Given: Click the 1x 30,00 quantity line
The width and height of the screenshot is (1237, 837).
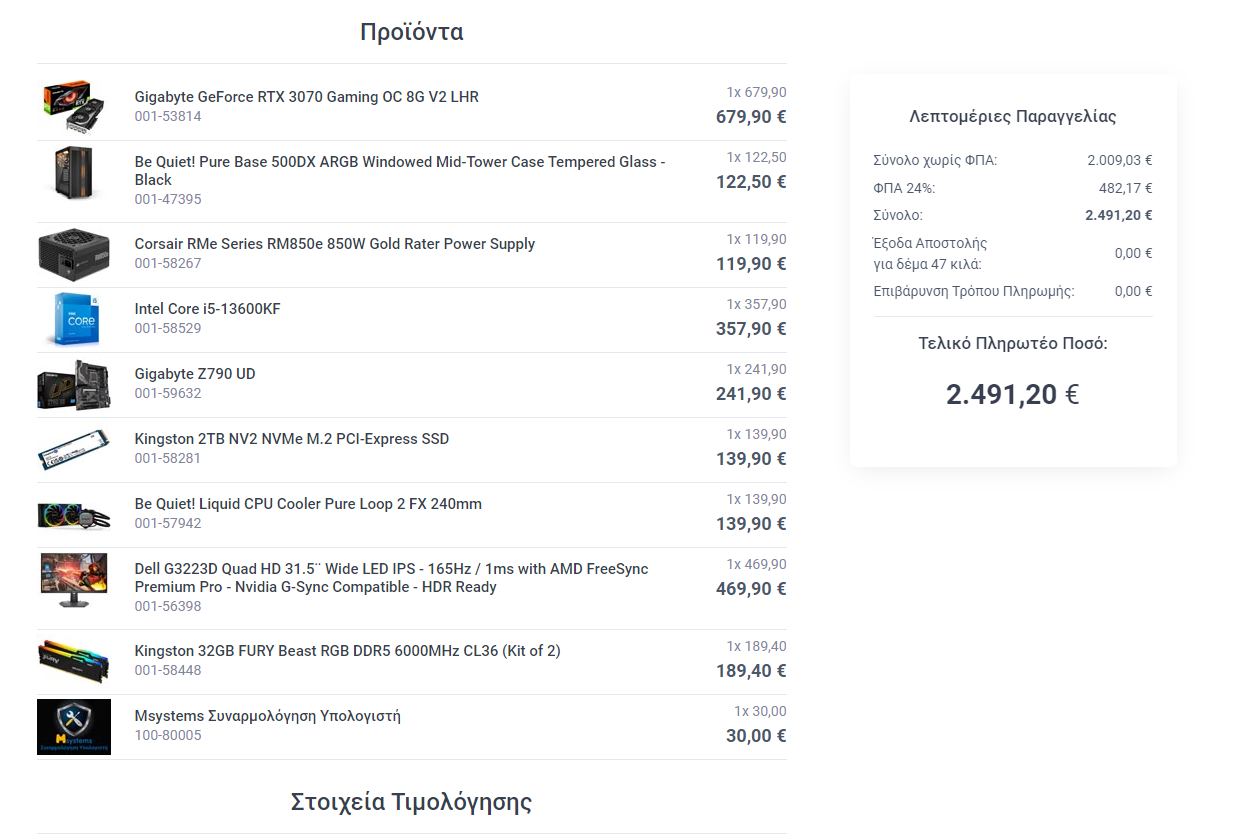Looking at the screenshot, I should (760, 711).
